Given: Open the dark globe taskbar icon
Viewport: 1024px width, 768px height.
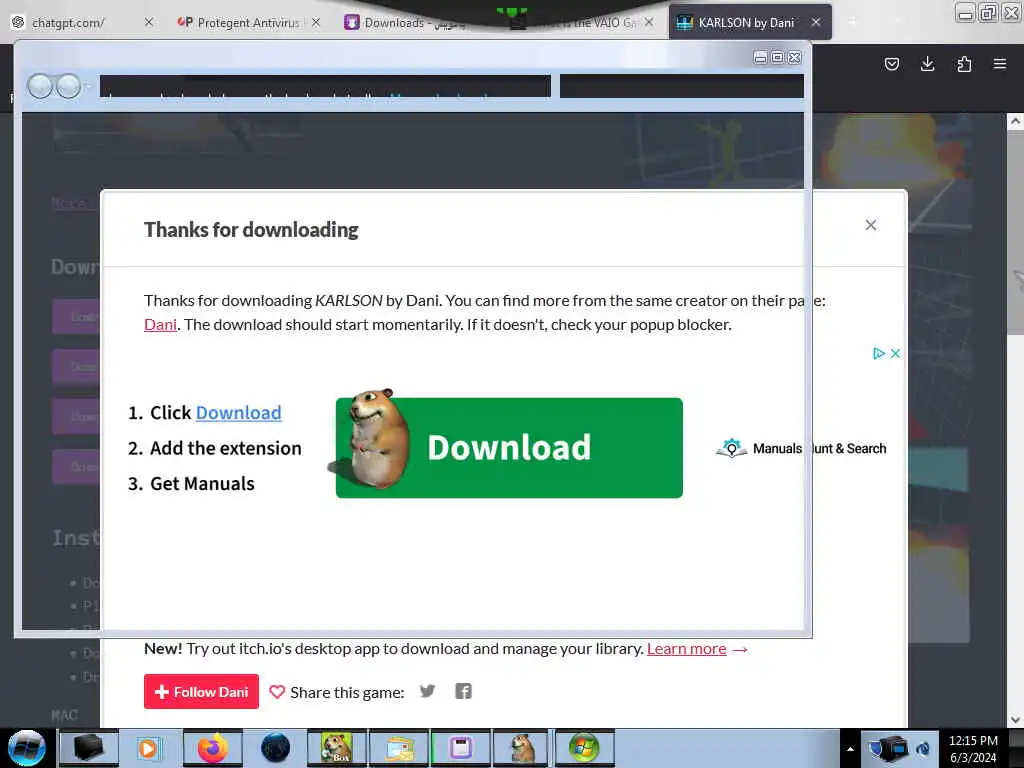Looking at the screenshot, I should pos(275,748).
